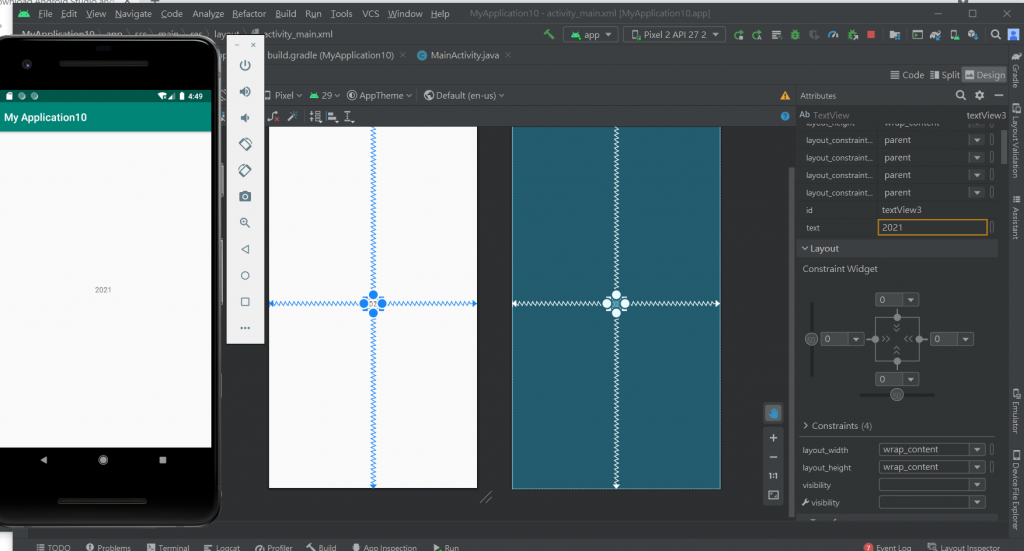
Task: Switch to MainActivity.java tab
Action: click(464, 55)
